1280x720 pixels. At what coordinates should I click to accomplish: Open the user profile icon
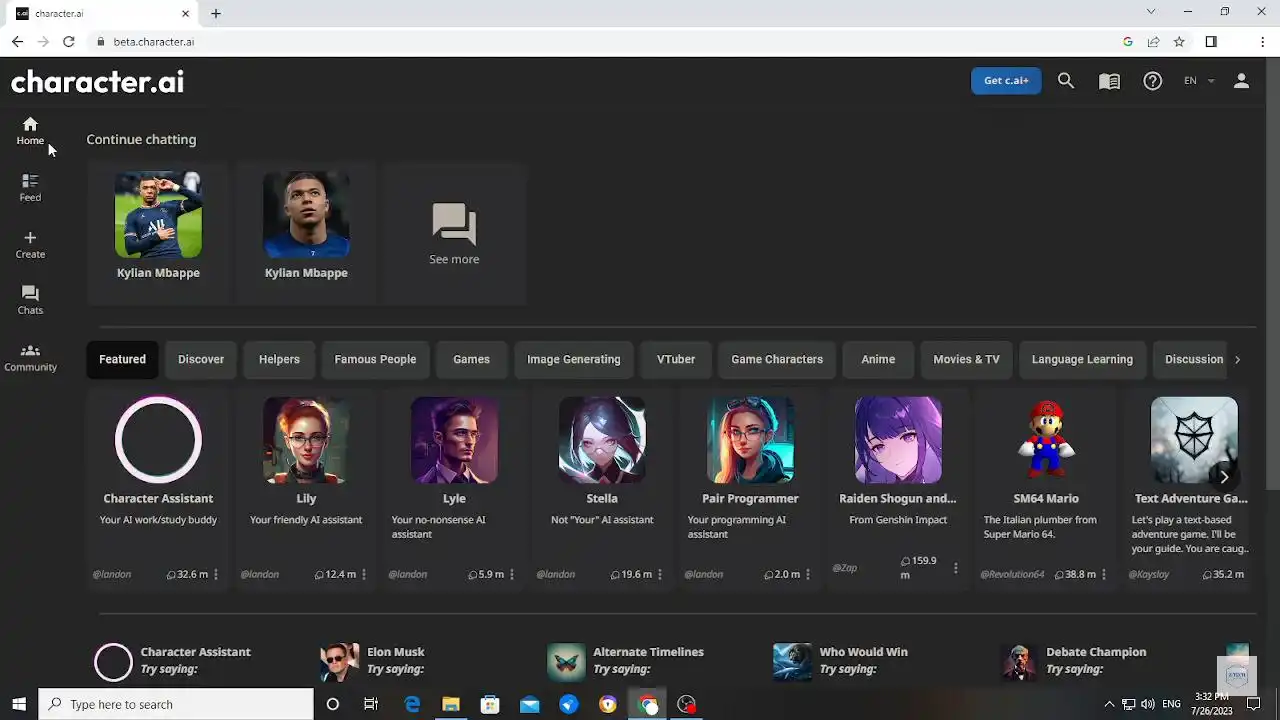[x=1241, y=81]
